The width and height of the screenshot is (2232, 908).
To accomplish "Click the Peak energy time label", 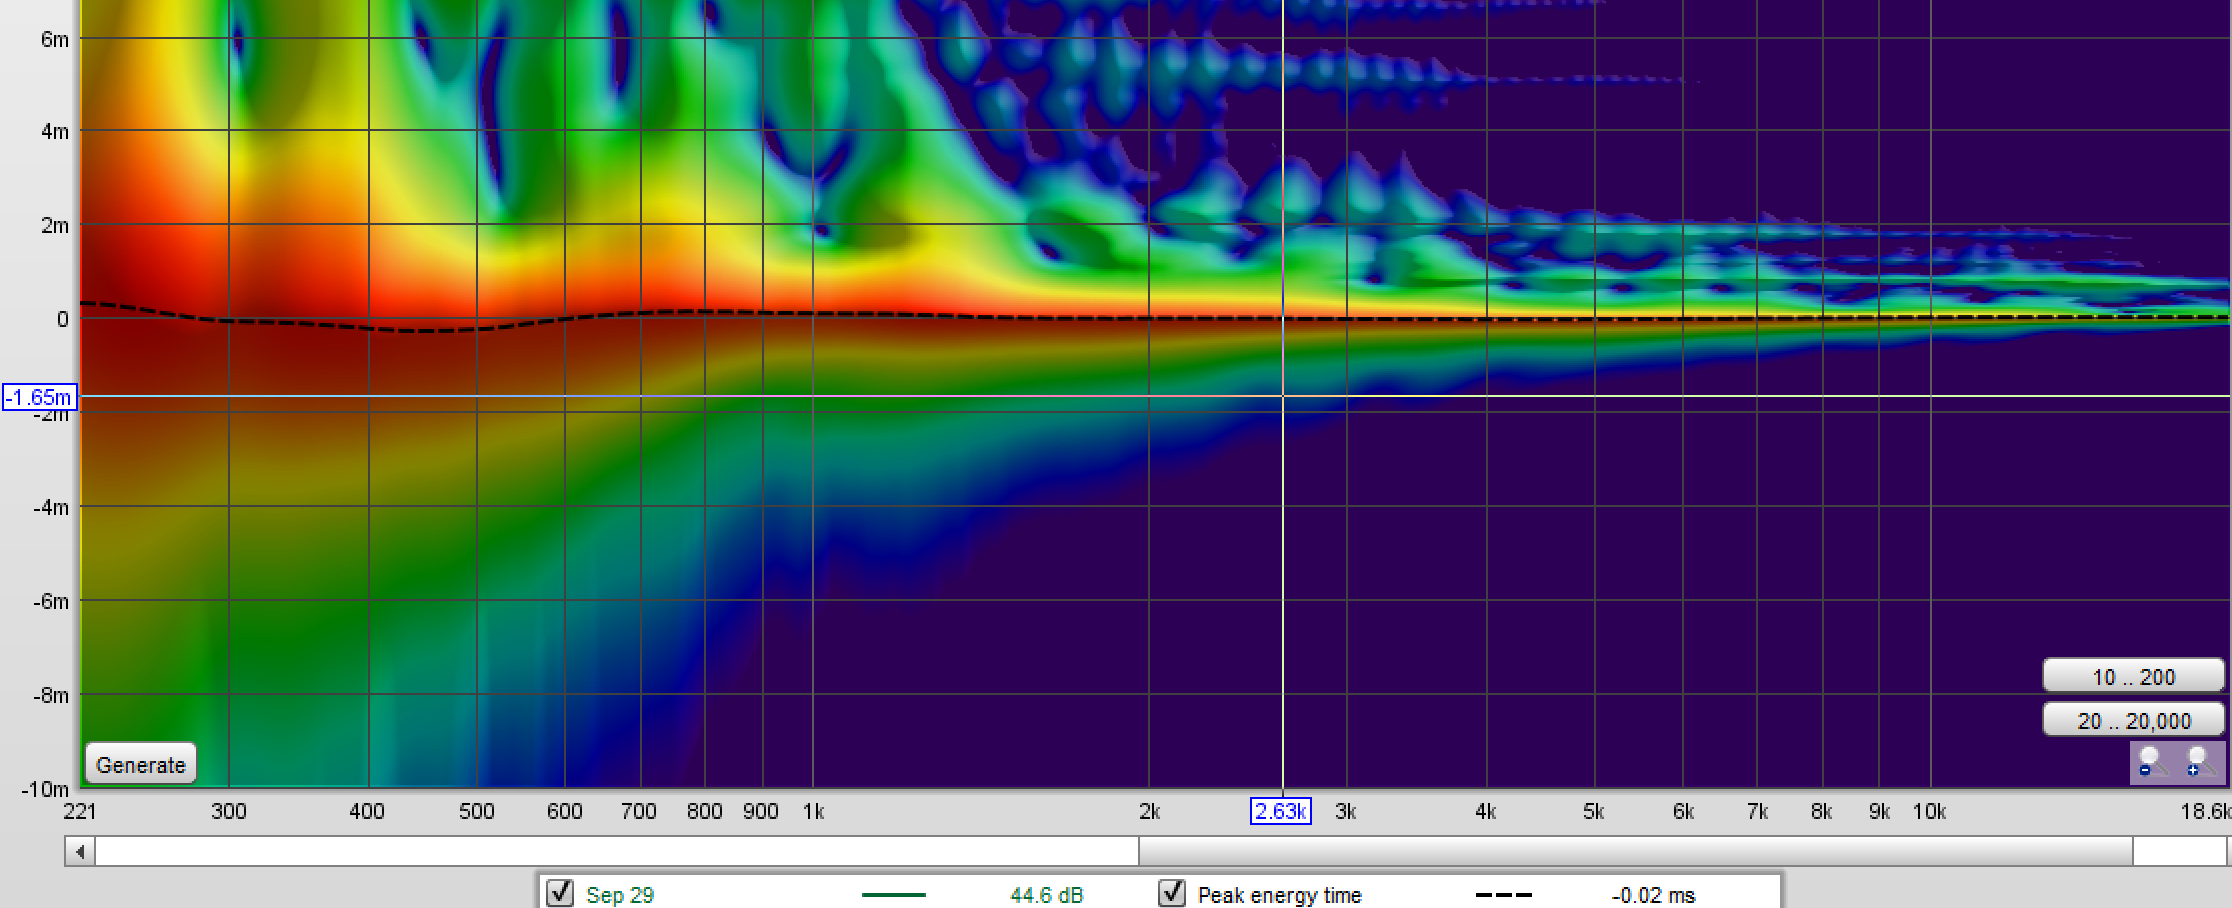I will 1279,895.
